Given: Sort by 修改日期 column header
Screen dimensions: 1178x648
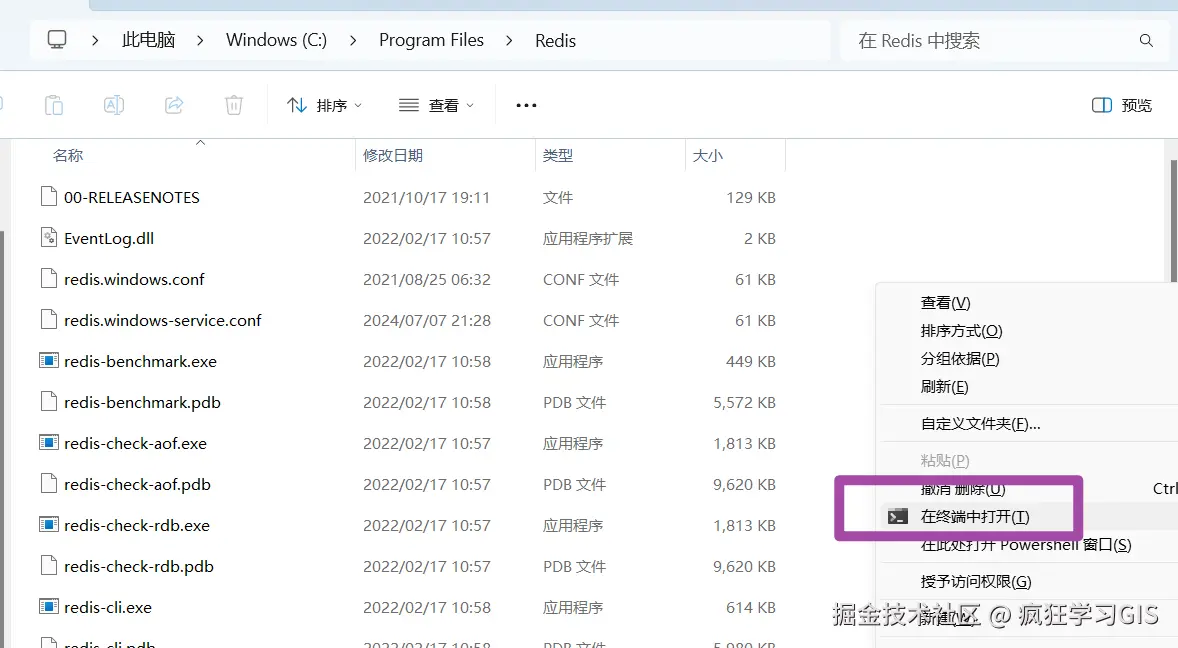Looking at the screenshot, I should pos(393,155).
